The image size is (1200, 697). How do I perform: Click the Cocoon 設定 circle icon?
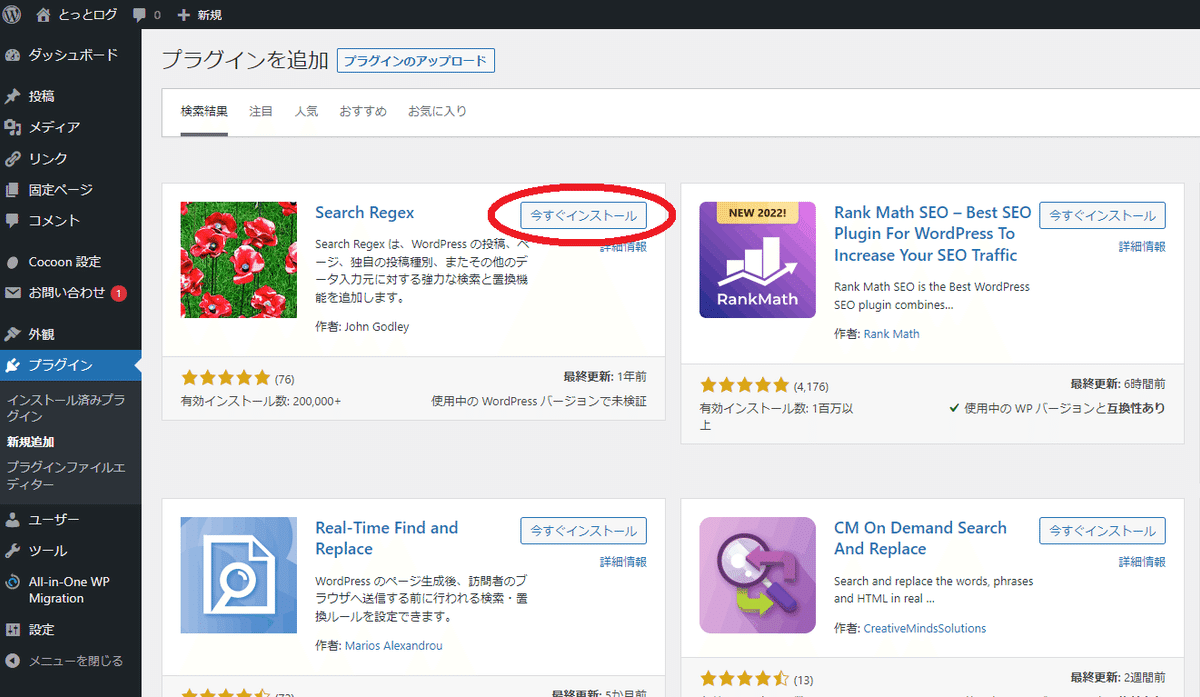click(13, 262)
